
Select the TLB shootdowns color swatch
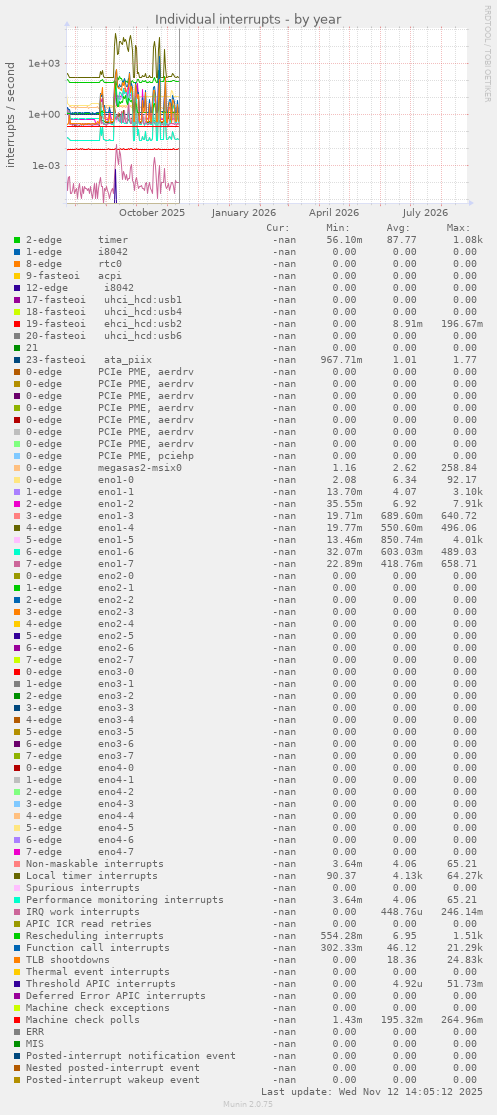coord(16,959)
